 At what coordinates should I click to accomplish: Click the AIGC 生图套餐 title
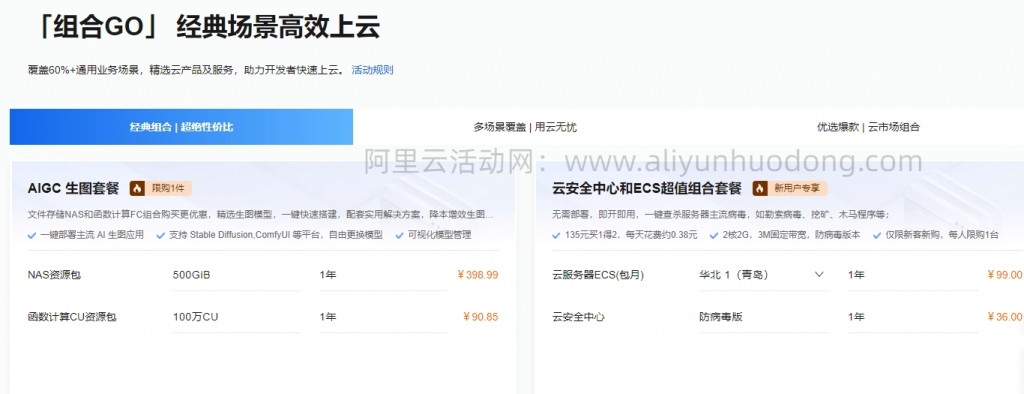[x=74, y=189]
